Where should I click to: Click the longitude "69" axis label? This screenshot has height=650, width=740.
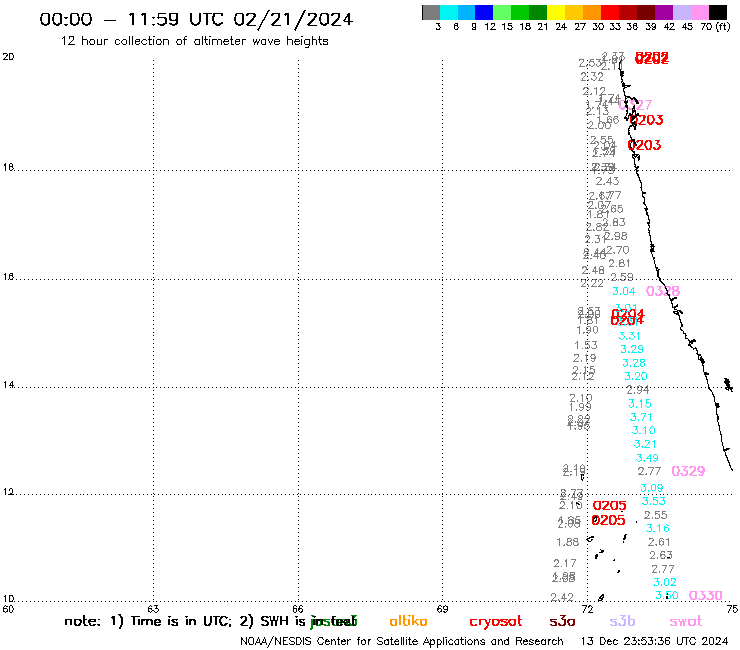(x=442, y=609)
